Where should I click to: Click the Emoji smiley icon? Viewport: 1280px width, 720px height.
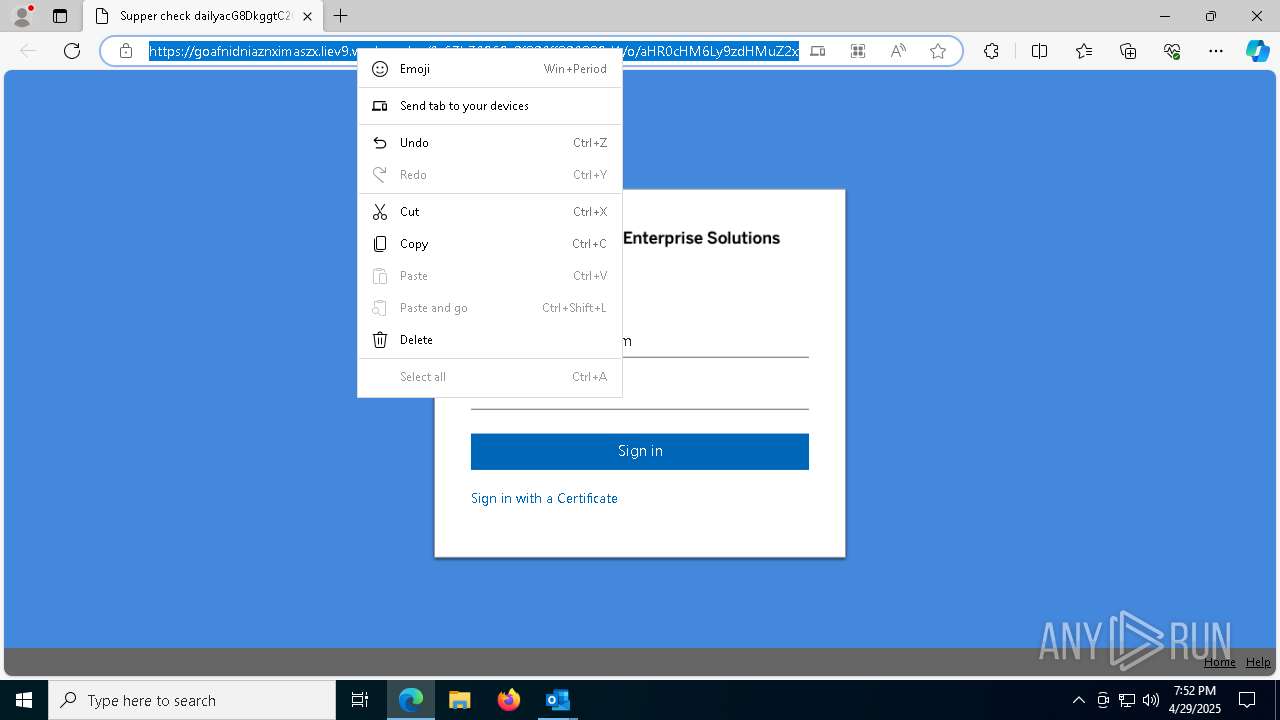[380, 69]
